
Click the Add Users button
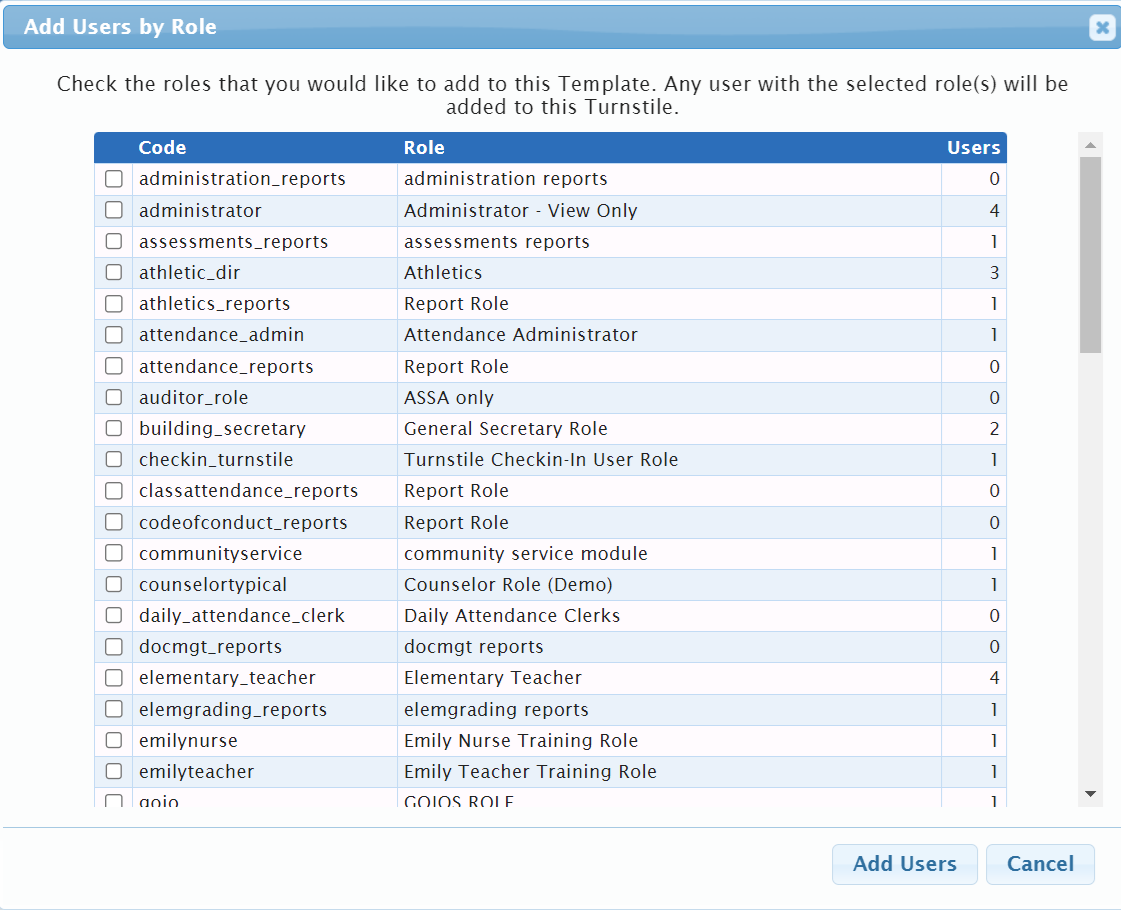pos(904,864)
